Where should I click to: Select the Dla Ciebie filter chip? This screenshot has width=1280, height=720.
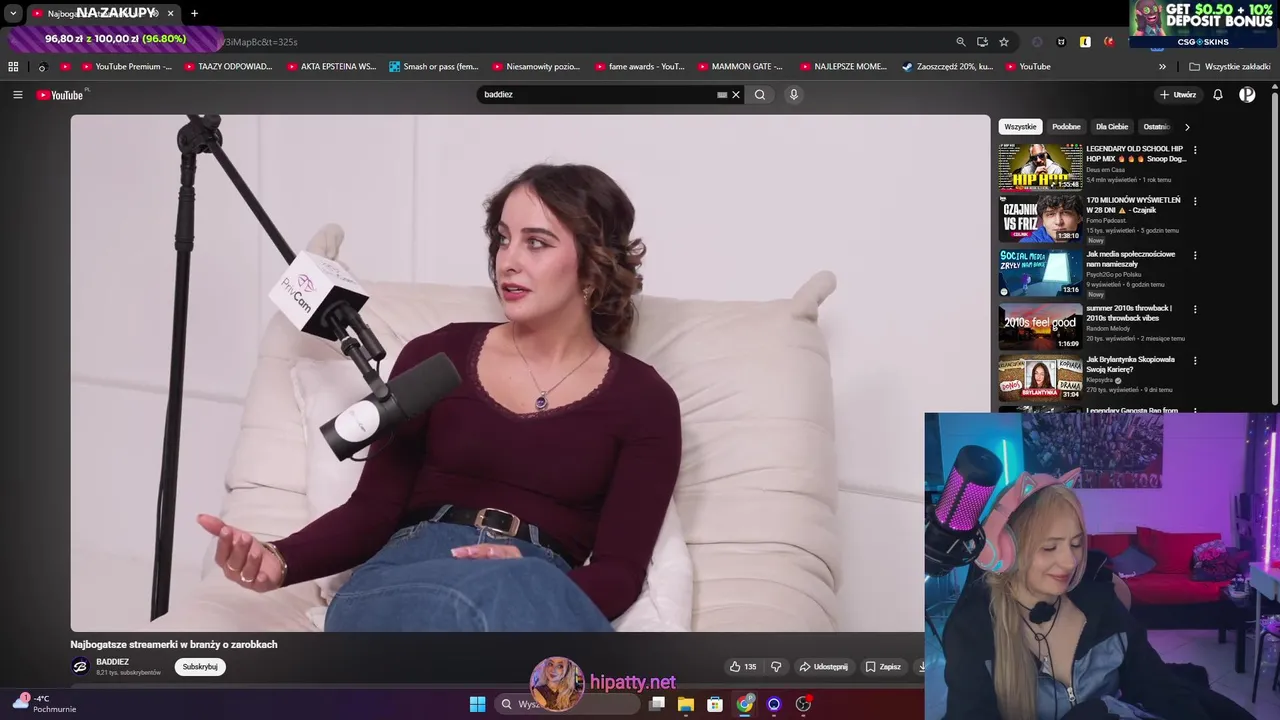click(1112, 127)
